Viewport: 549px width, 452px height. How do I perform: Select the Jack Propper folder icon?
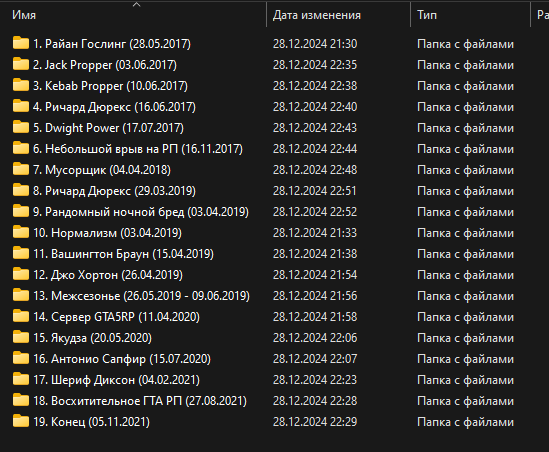tap(21, 64)
